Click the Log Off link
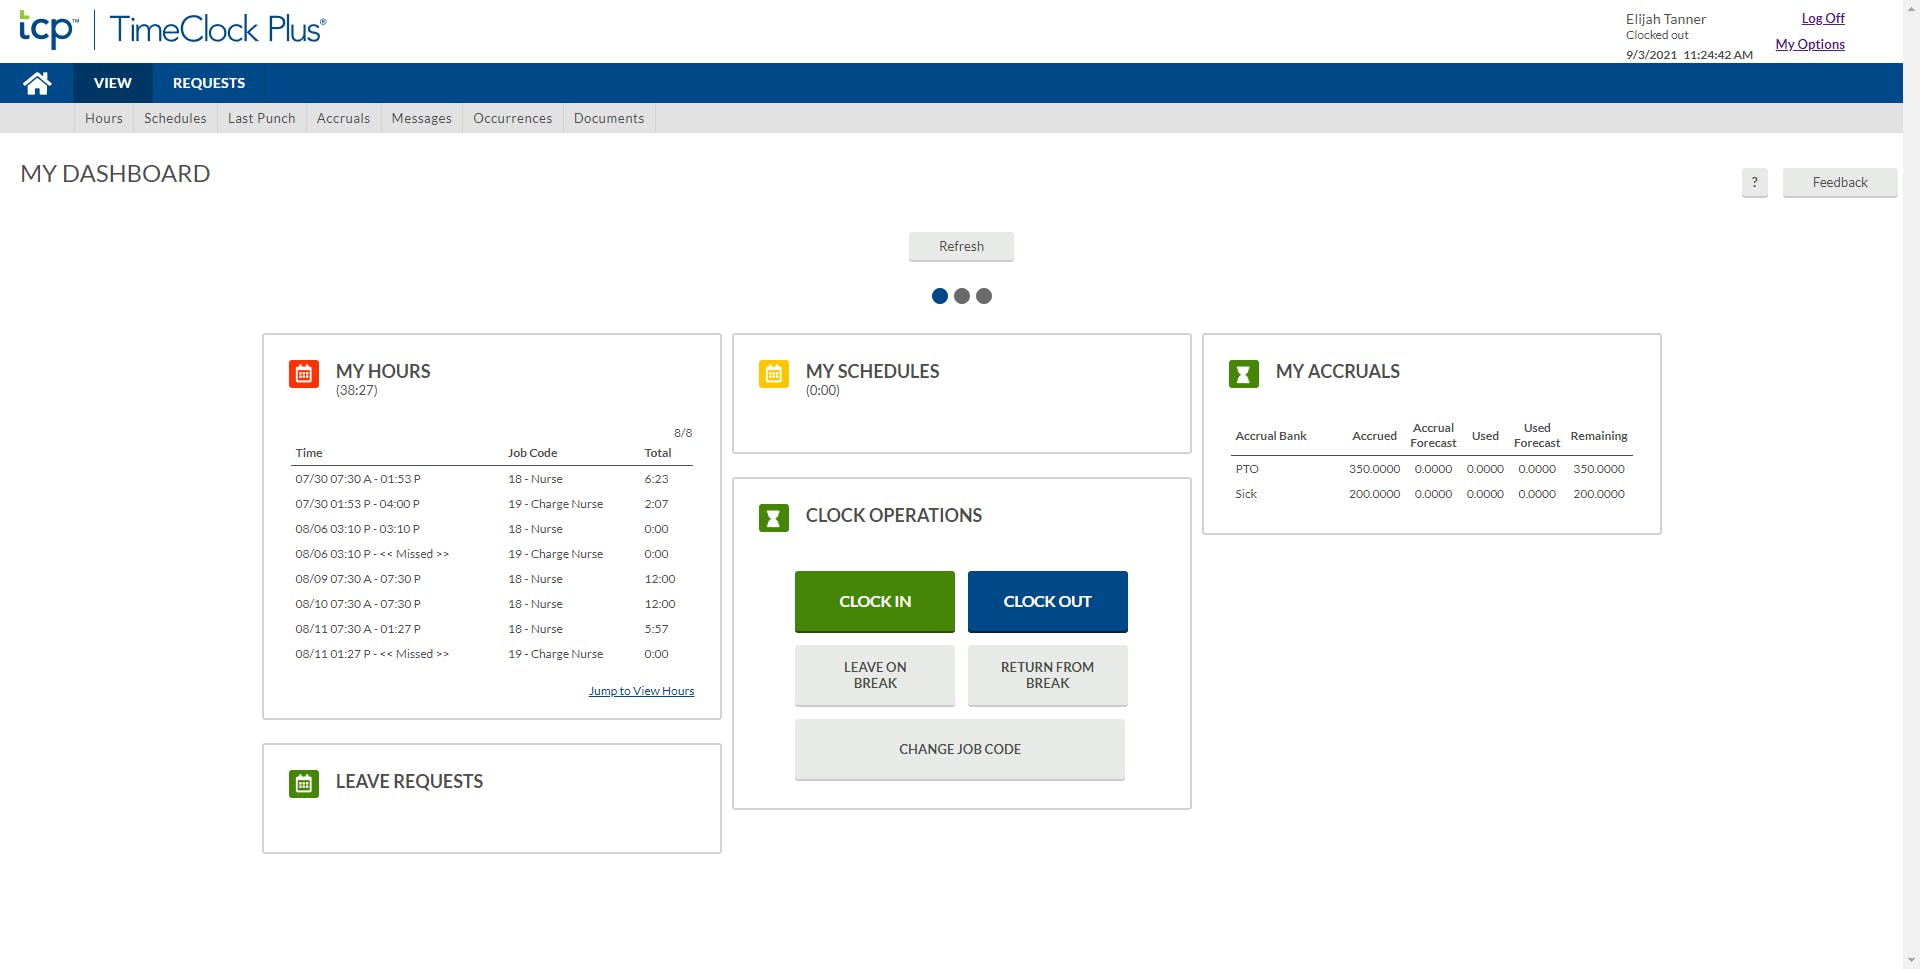1920x969 pixels. pos(1822,18)
